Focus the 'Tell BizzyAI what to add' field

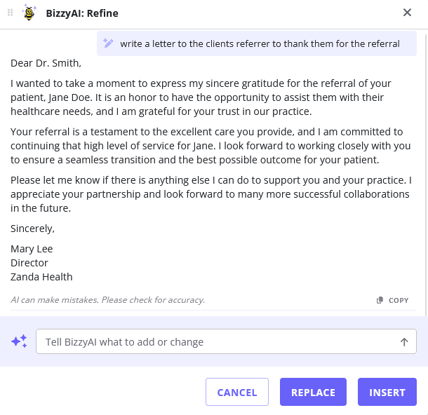(226, 341)
